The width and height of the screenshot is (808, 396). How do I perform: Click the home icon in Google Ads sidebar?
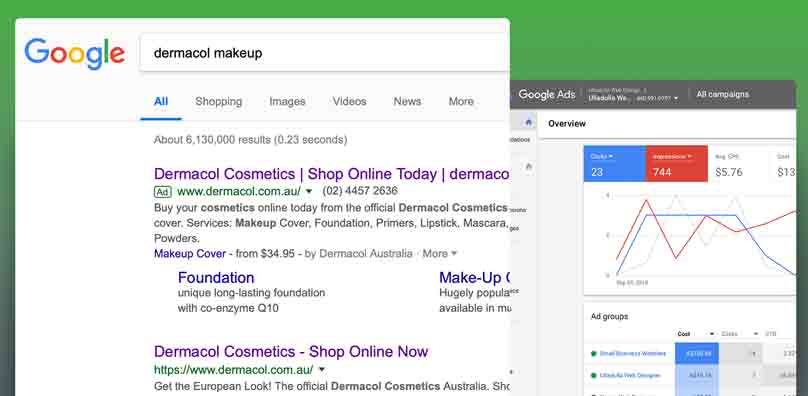click(x=528, y=122)
